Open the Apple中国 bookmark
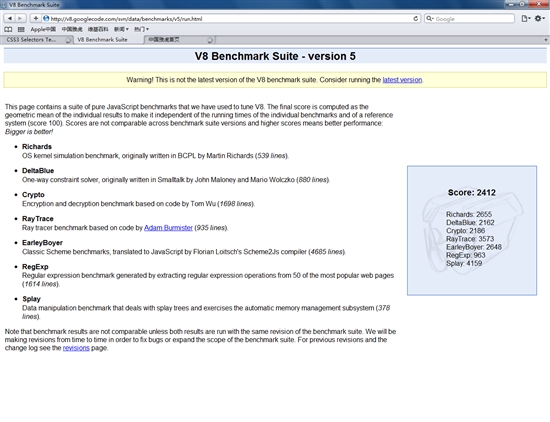This screenshot has width=550, height=422. (43, 29)
